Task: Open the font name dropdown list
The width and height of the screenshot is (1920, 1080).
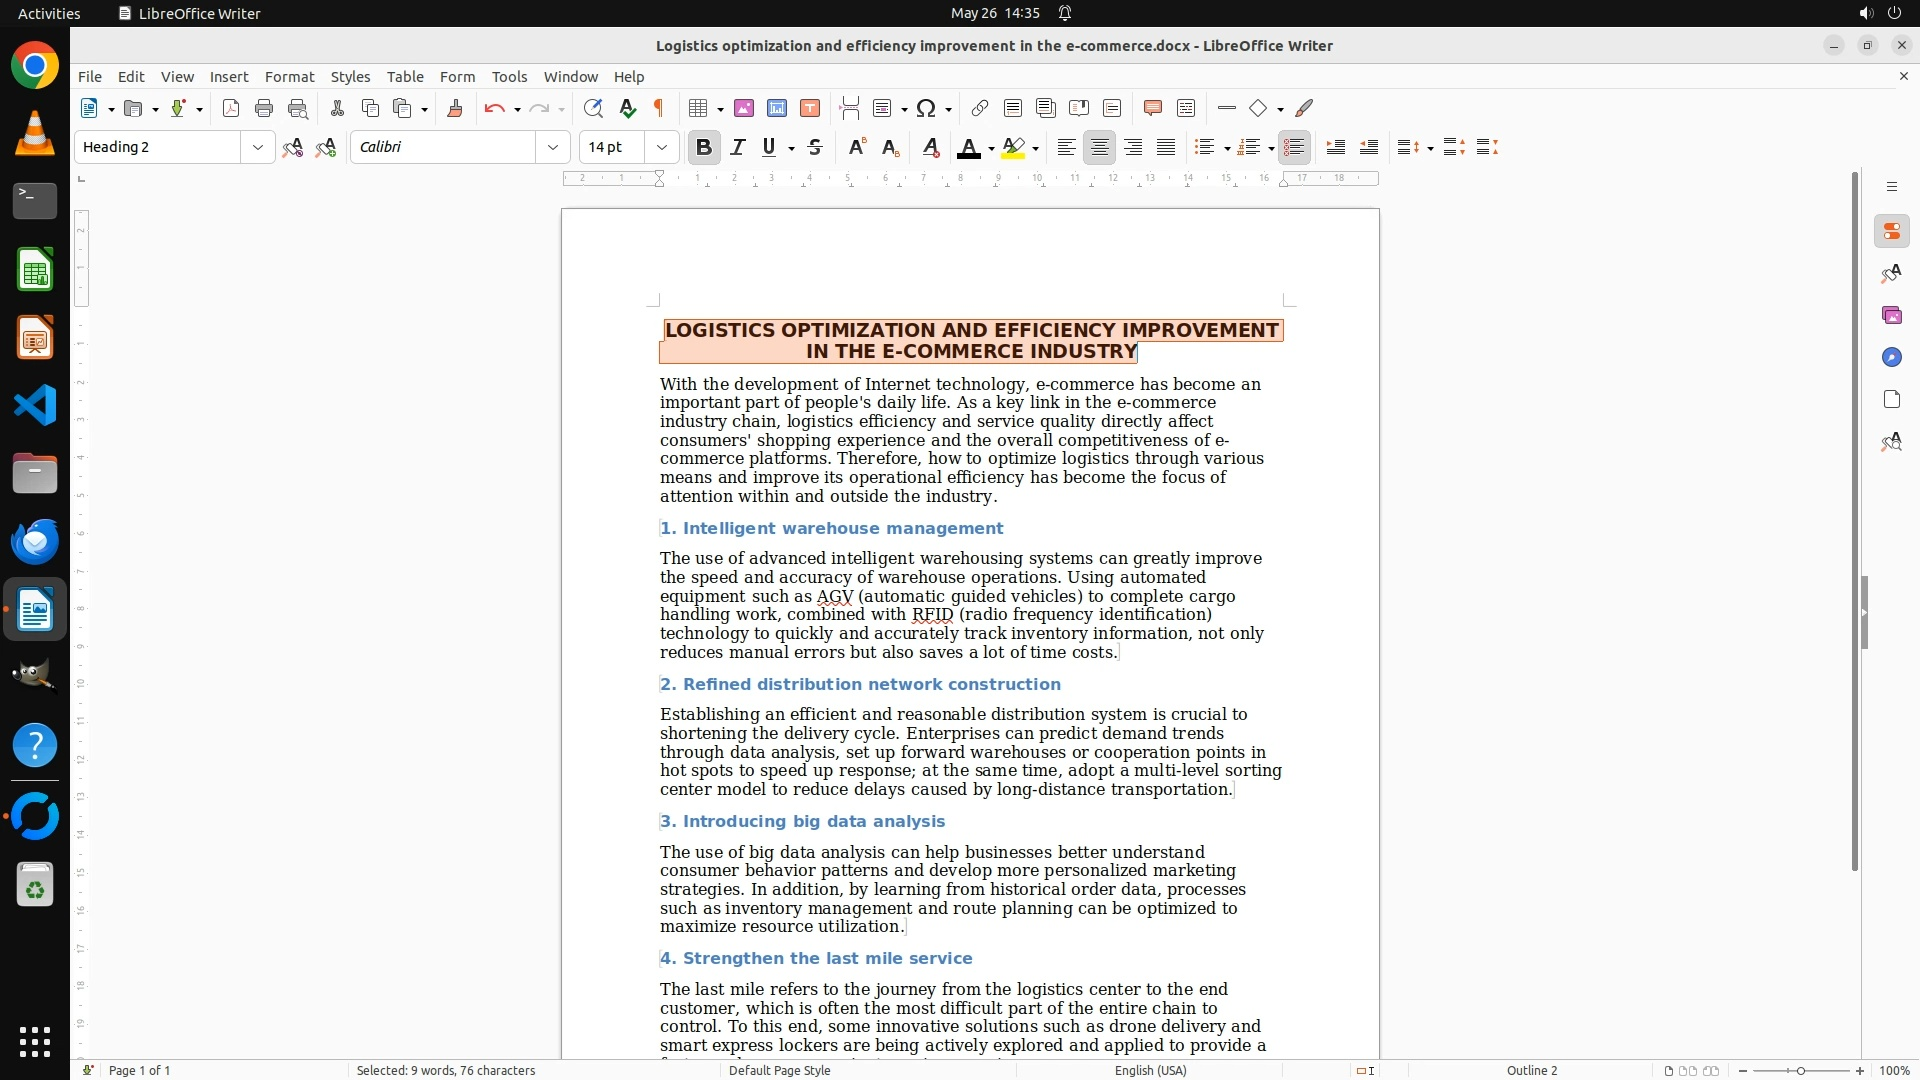Action: [552, 147]
